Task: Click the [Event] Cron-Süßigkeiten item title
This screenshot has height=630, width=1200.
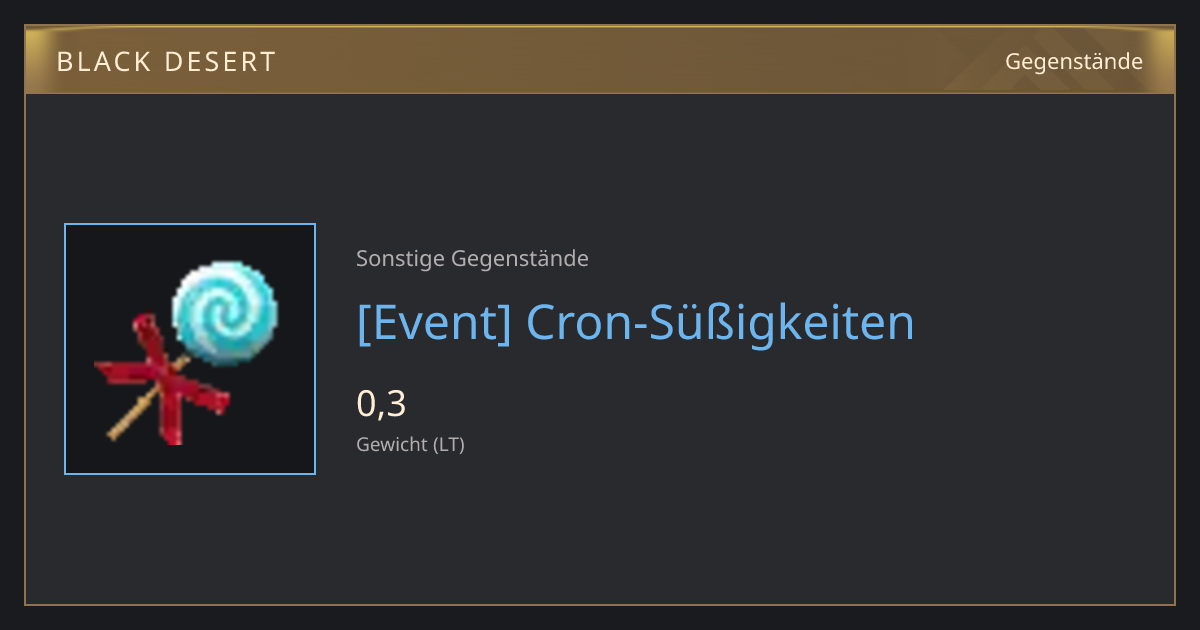Action: coord(635,323)
